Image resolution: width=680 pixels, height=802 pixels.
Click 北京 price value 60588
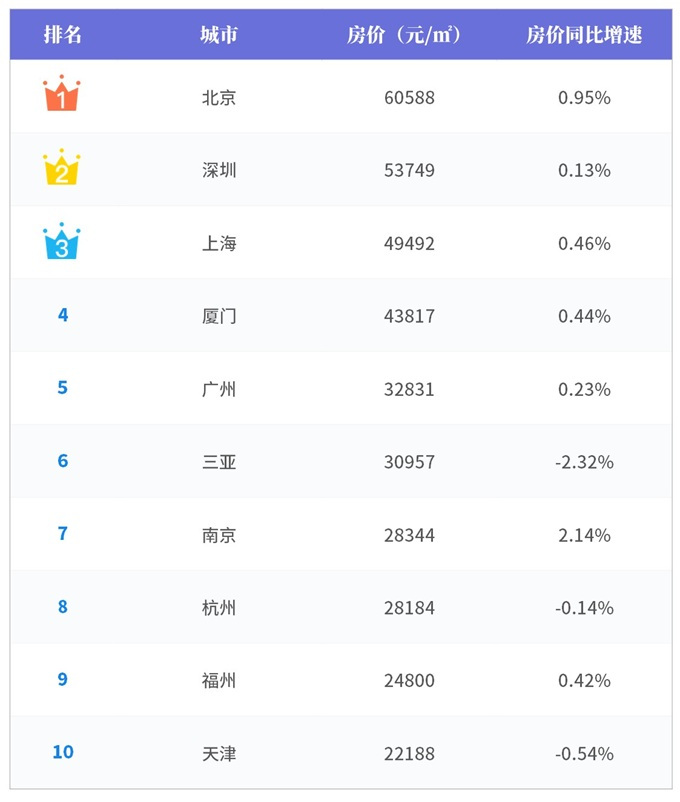tap(409, 98)
